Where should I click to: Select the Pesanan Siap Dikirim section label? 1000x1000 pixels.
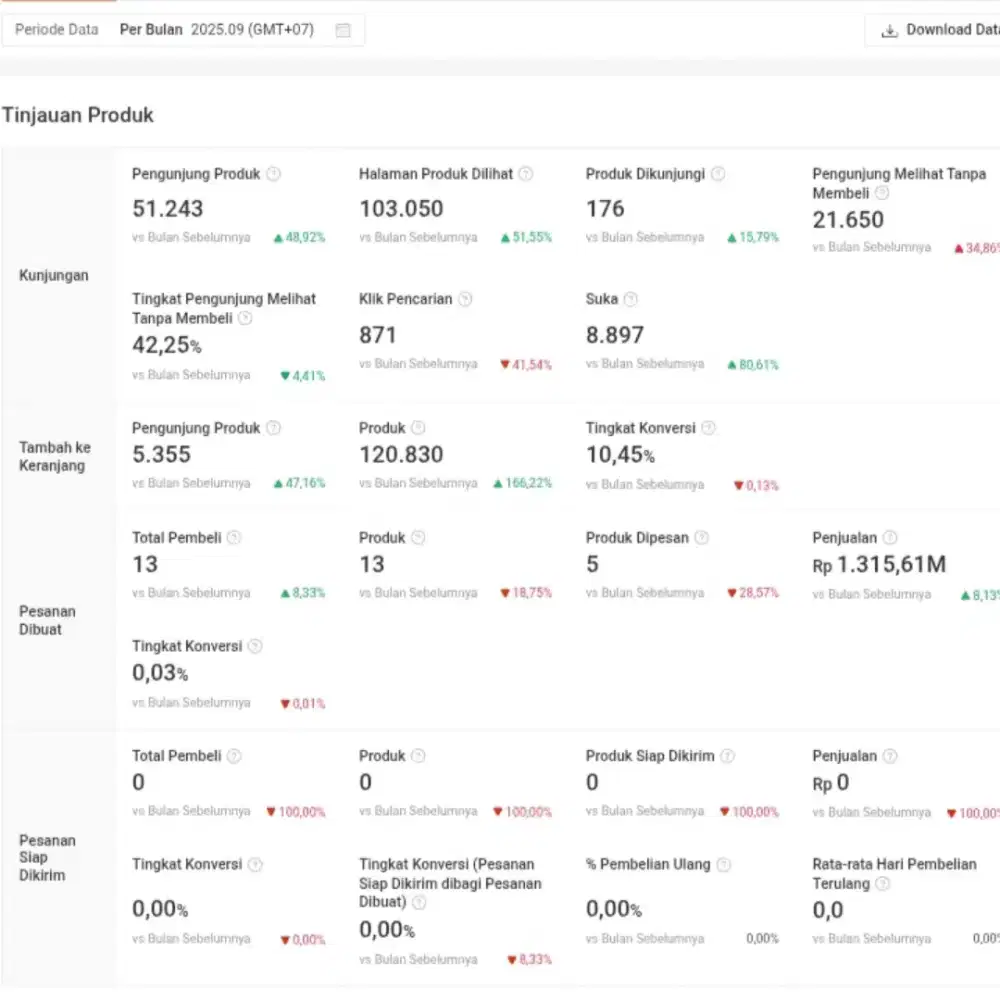point(47,858)
